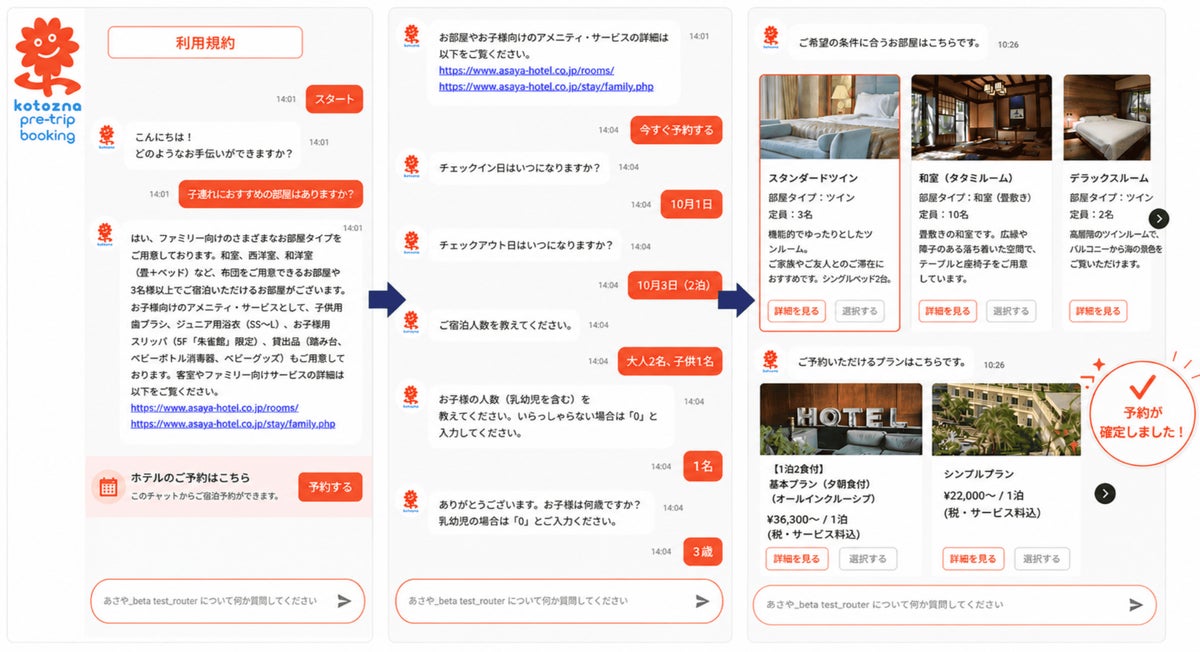Click 詳細を見る for 和室（タタミルーム）

[x=947, y=311]
